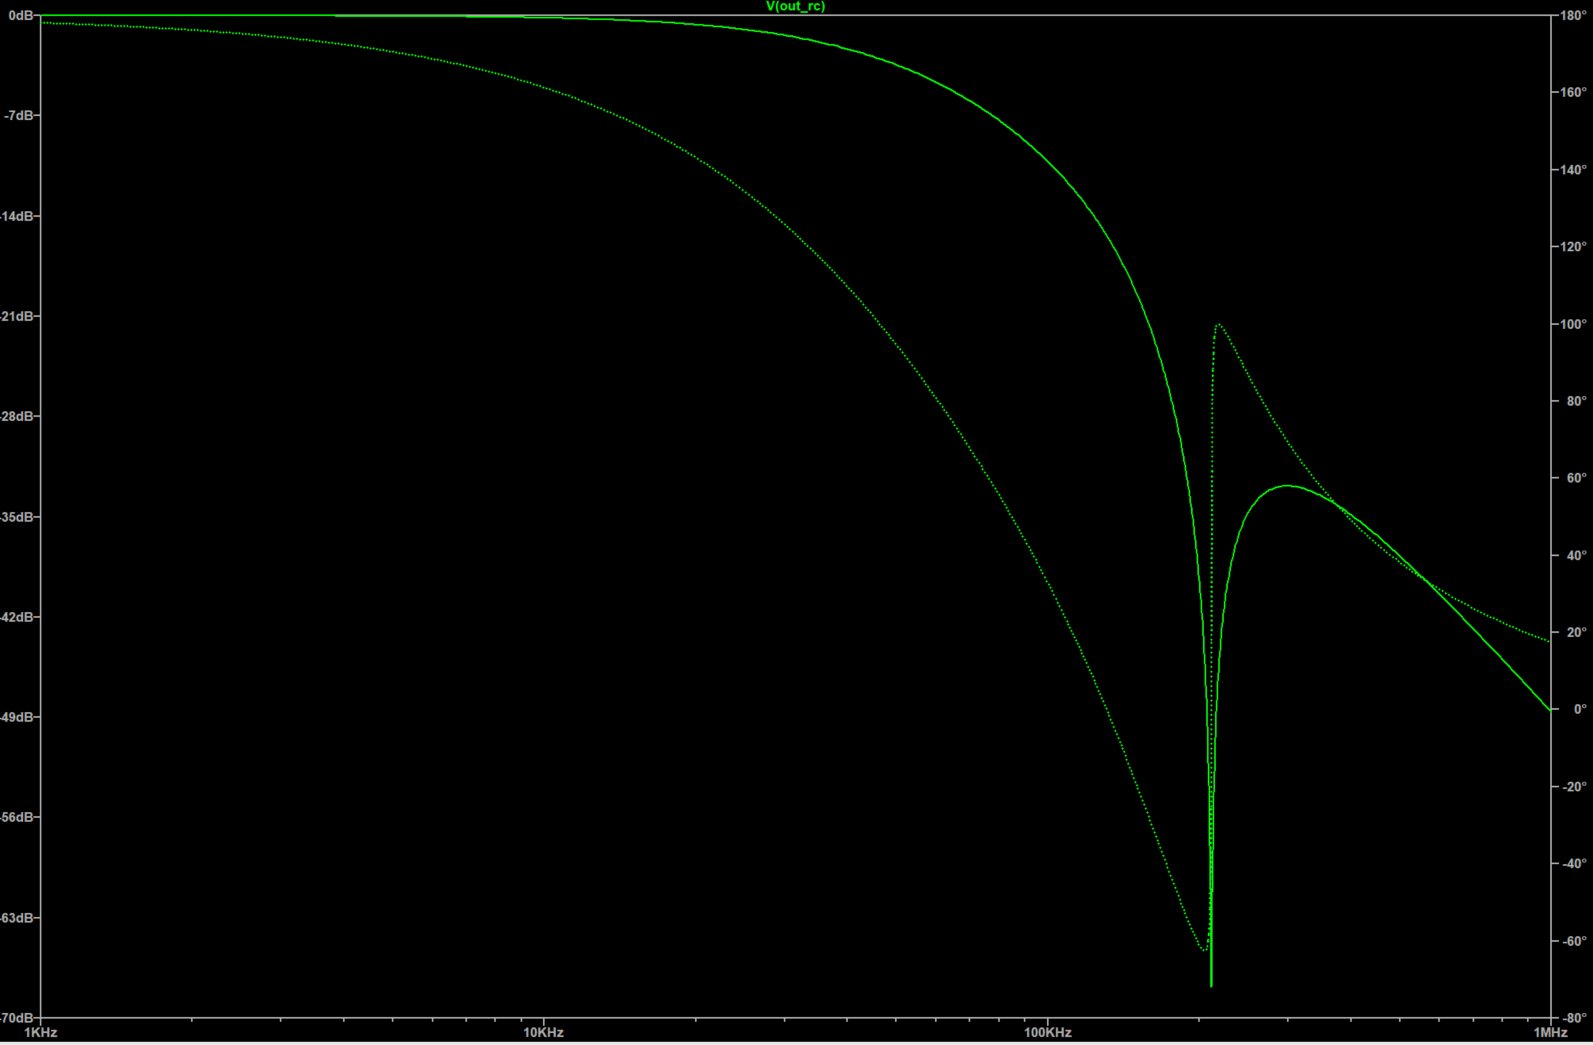Click the -21dB magnitude axis label
1593x1045 pixels.
(x=18, y=316)
